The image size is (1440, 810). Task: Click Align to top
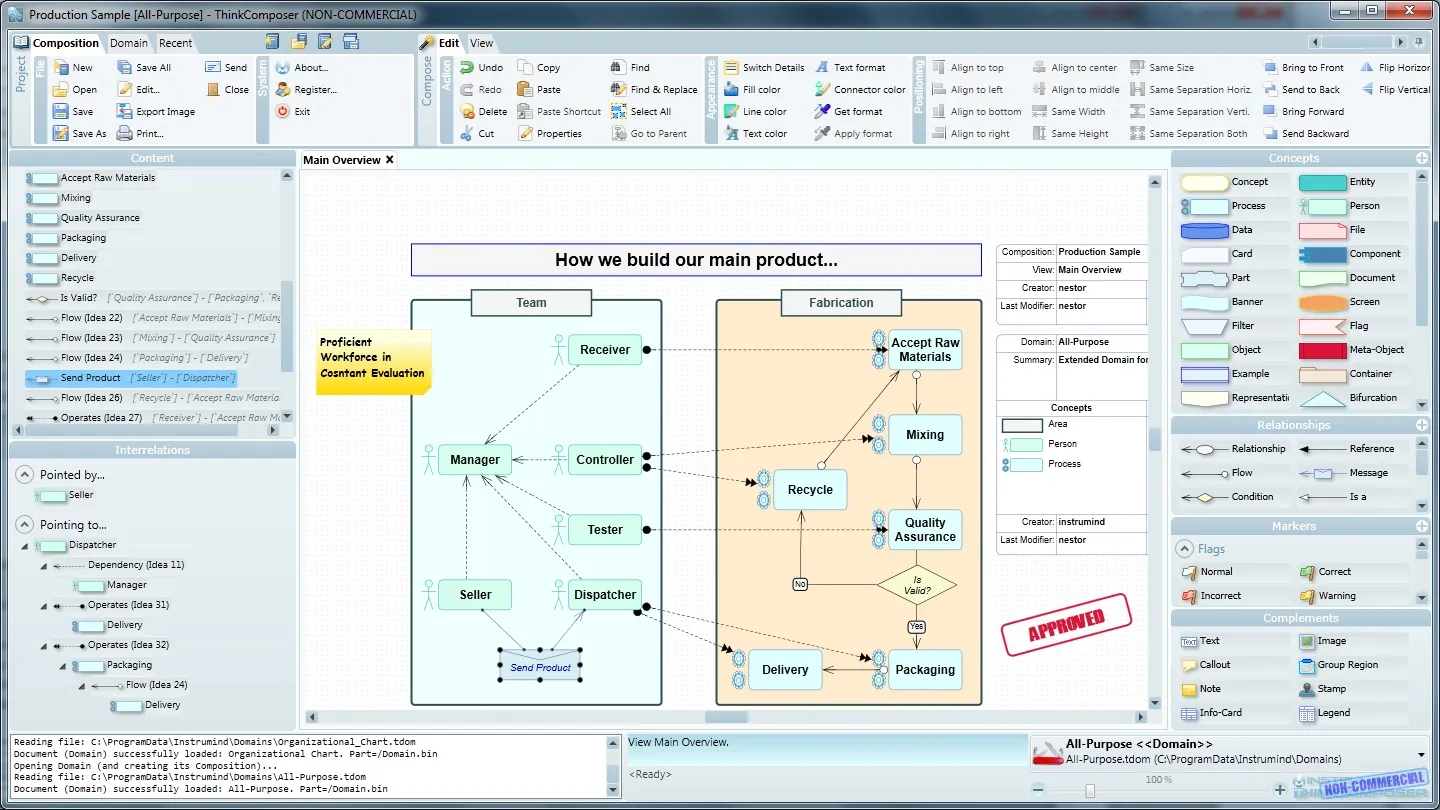pos(967,68)
